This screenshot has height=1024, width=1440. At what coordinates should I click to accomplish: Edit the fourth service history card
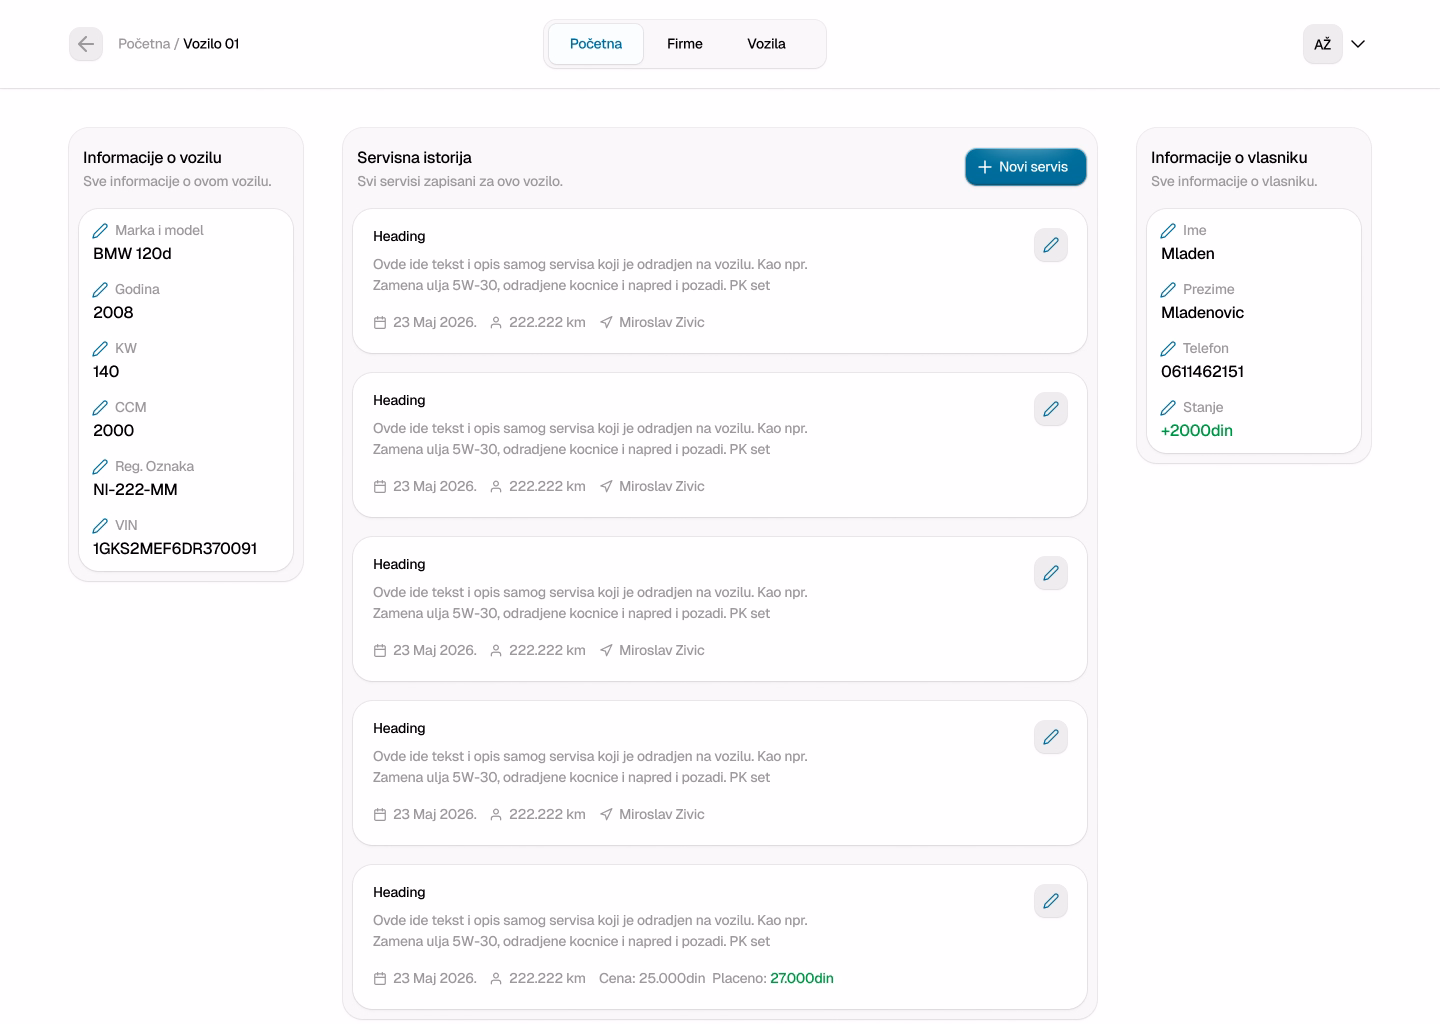pos(1051,737)
